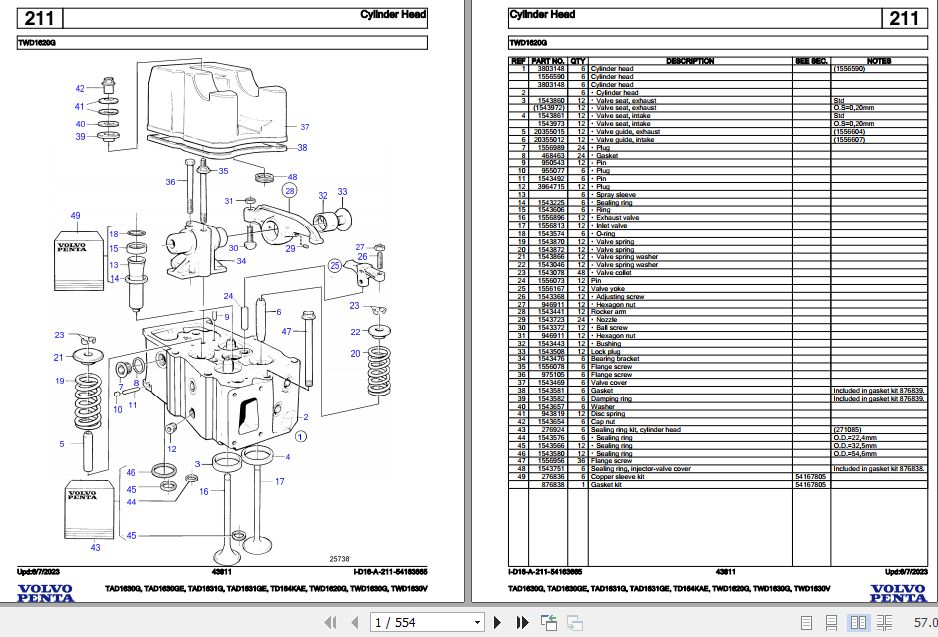
Task: Click part number 1556956 for flange screw
Action: [551, 461]
